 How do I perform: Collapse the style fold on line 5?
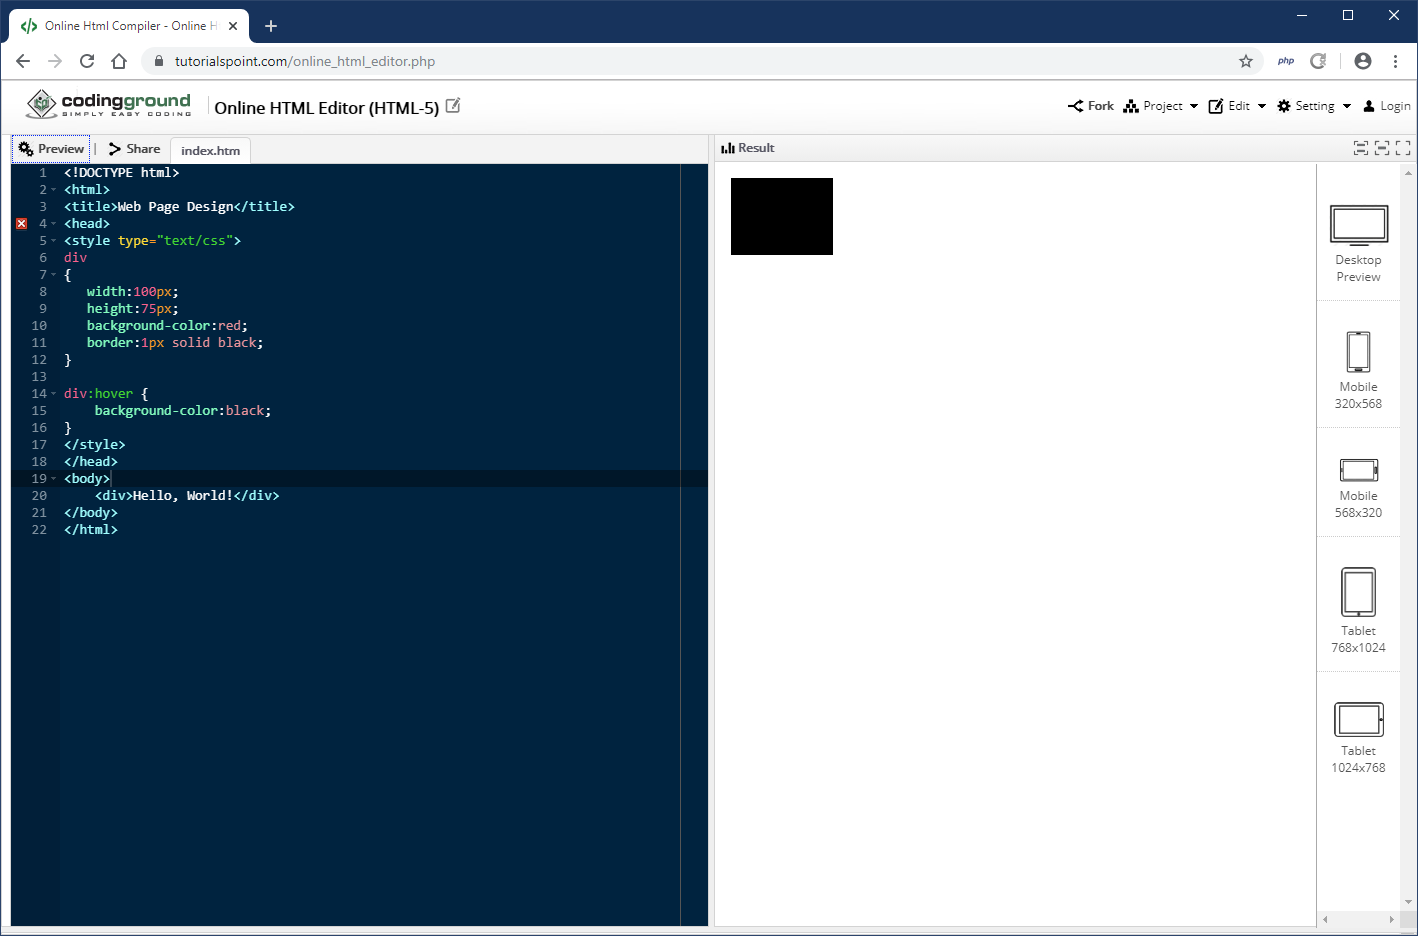point(53,241)
